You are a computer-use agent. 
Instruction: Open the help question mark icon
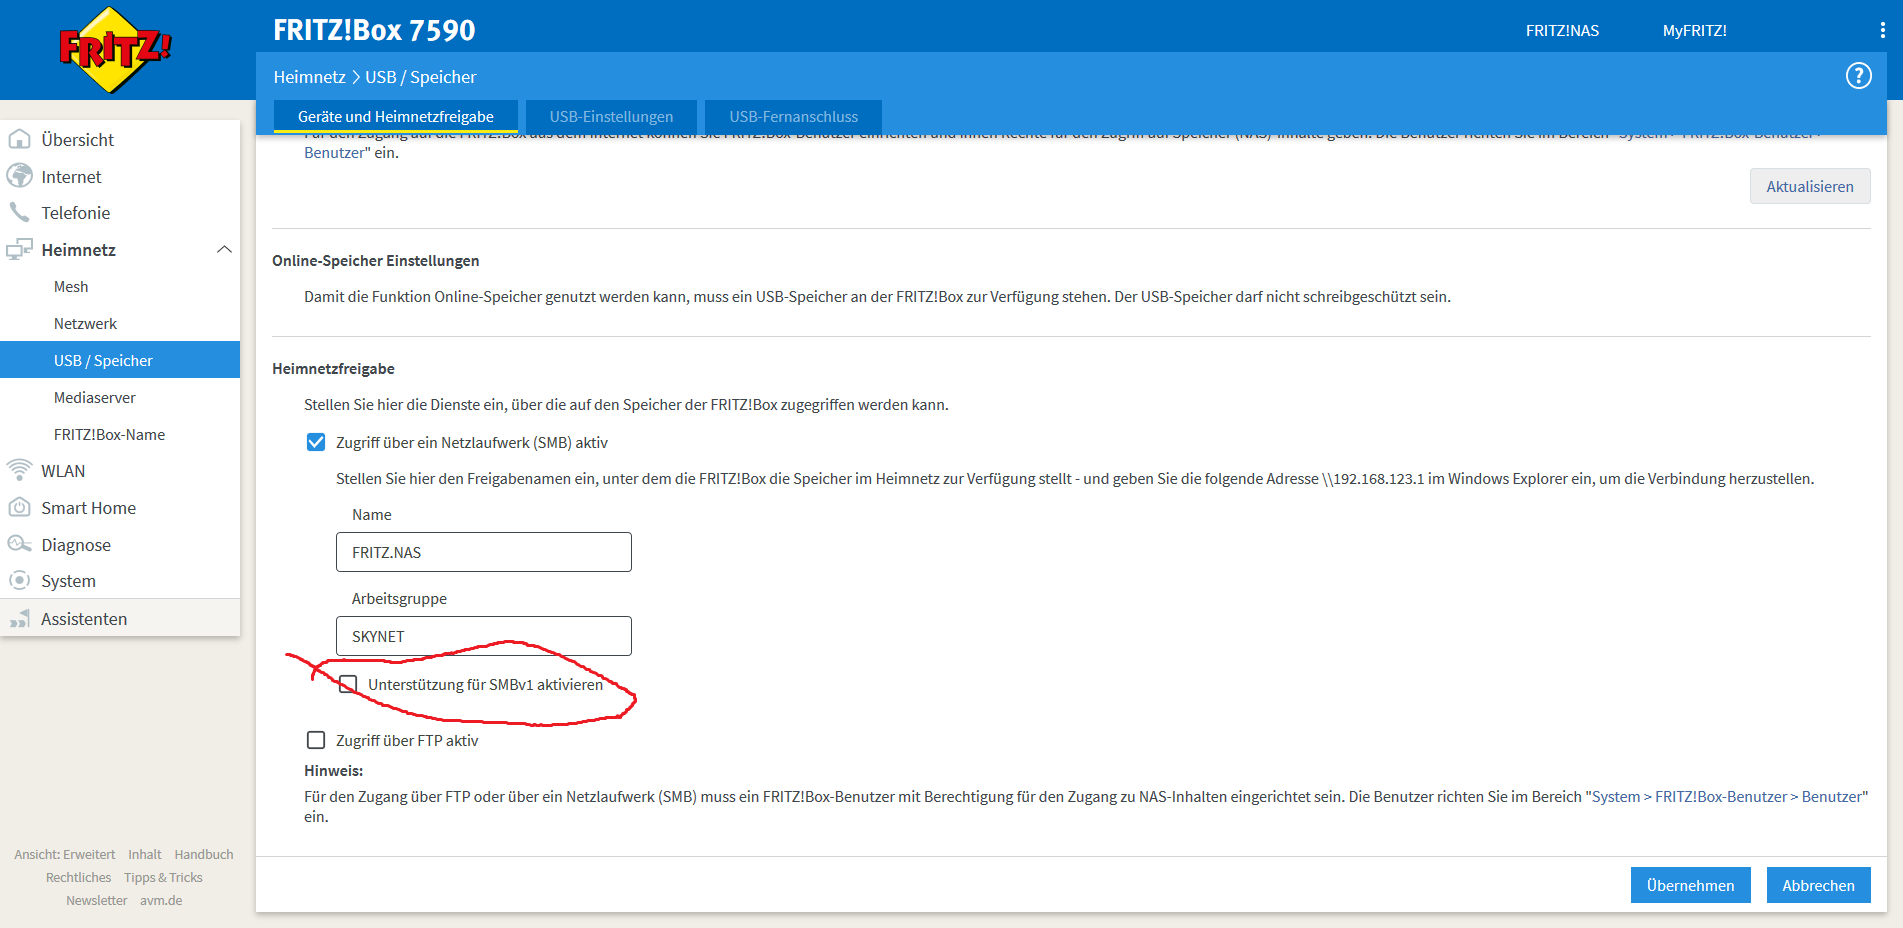[1858, 76]
